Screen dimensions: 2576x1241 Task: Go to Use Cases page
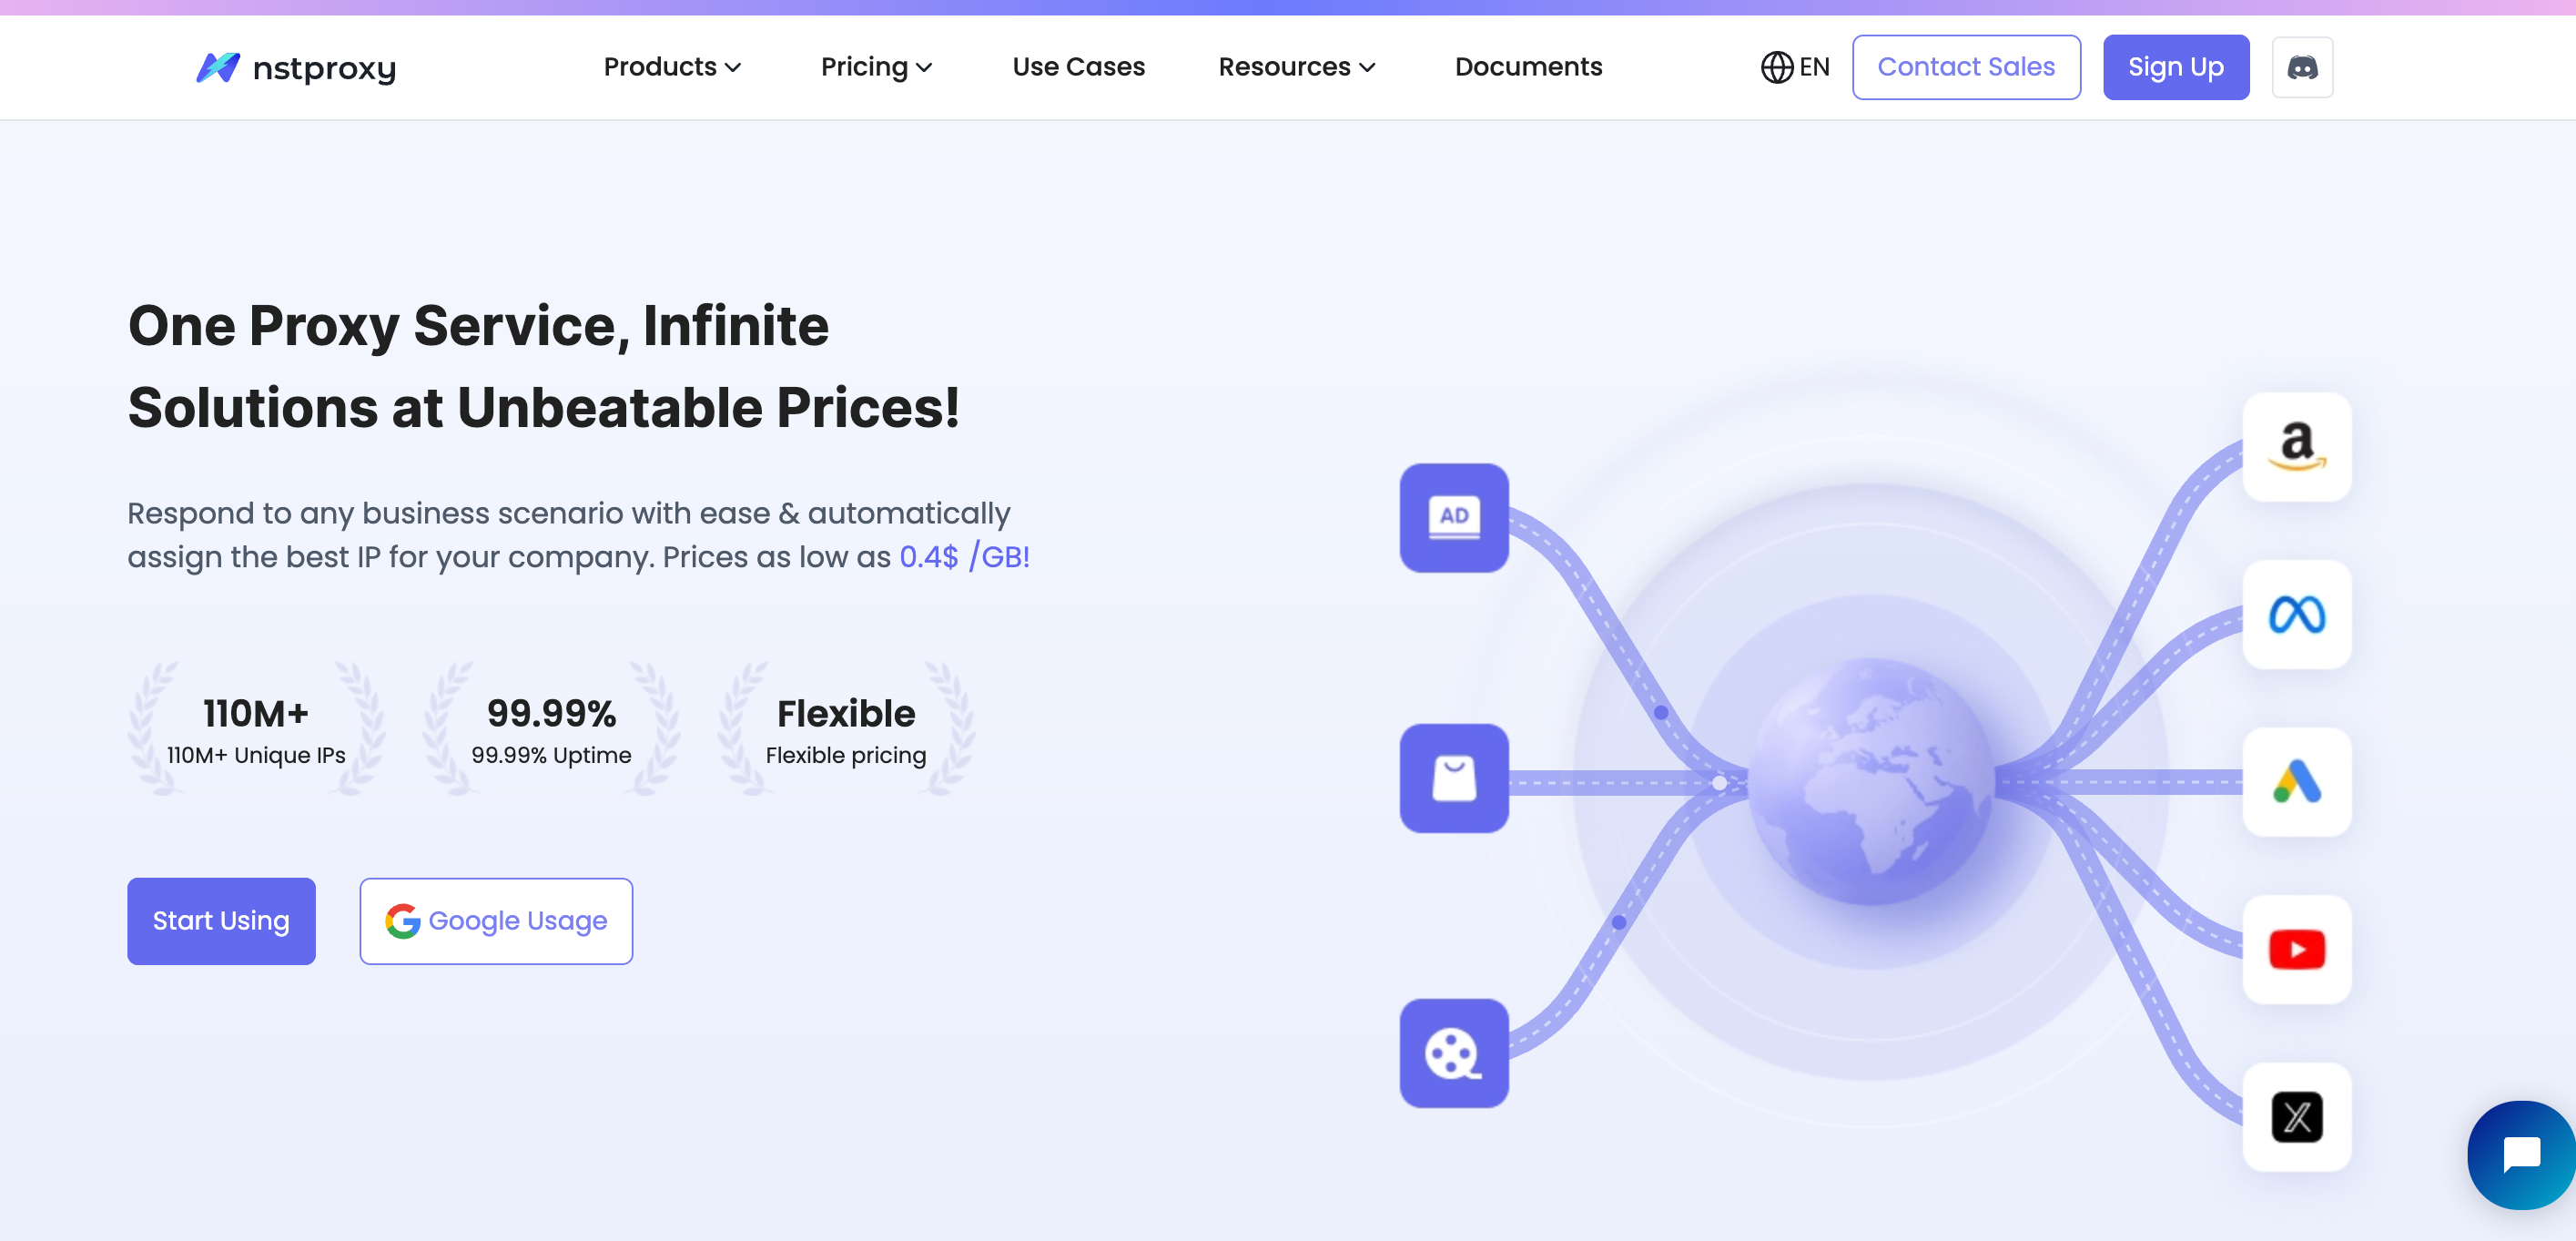point(1078,67)
